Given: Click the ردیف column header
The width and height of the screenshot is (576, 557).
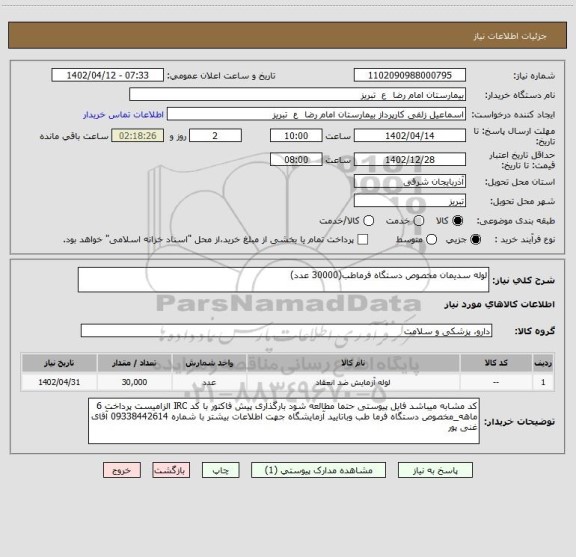Looking at the screenshot, I should point(543,363).
